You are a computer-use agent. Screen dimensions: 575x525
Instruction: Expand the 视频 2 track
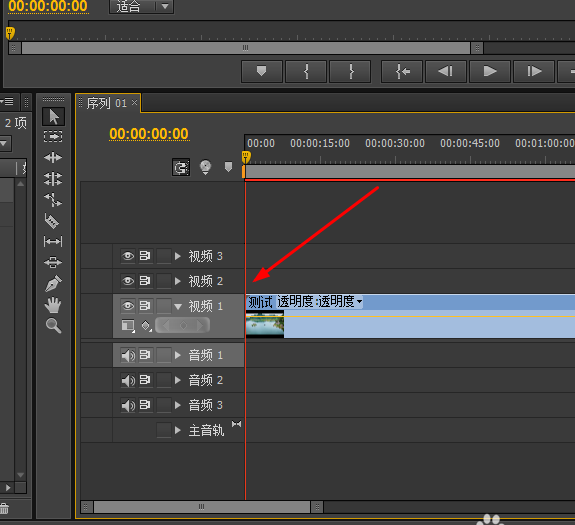[x=178, y=281]
